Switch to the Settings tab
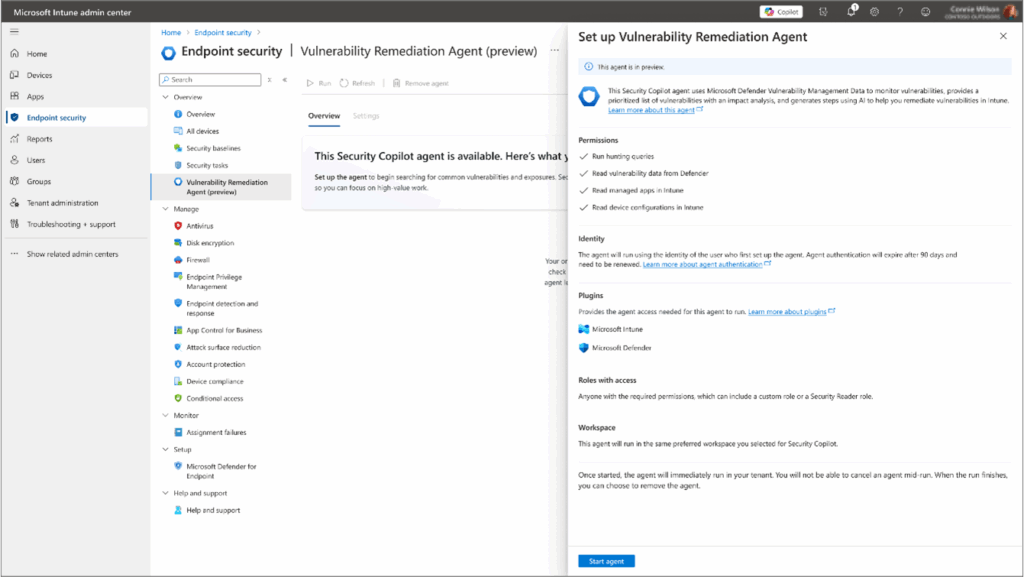Screen dimensions: 1024x577 tap(366, 116)
